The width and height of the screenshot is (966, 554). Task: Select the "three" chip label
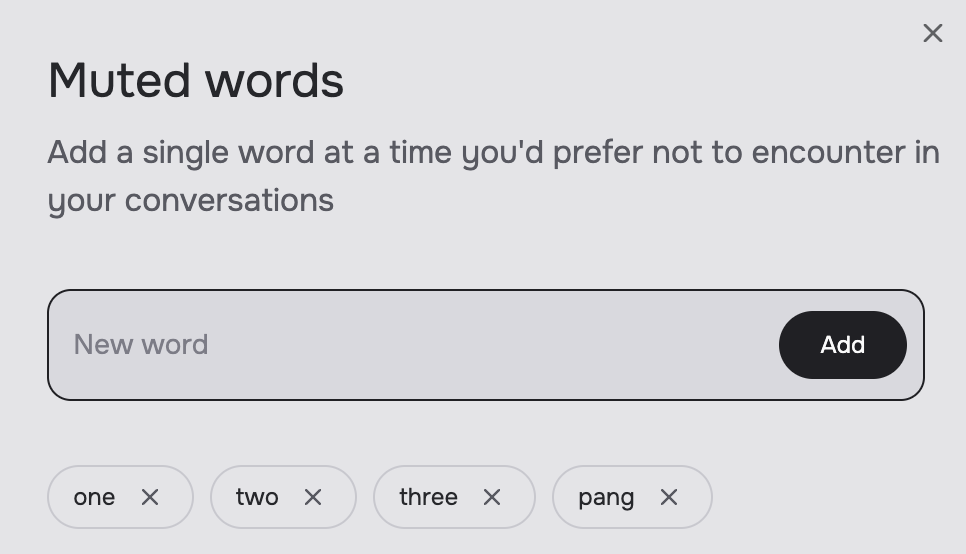(x=428, y=497)
